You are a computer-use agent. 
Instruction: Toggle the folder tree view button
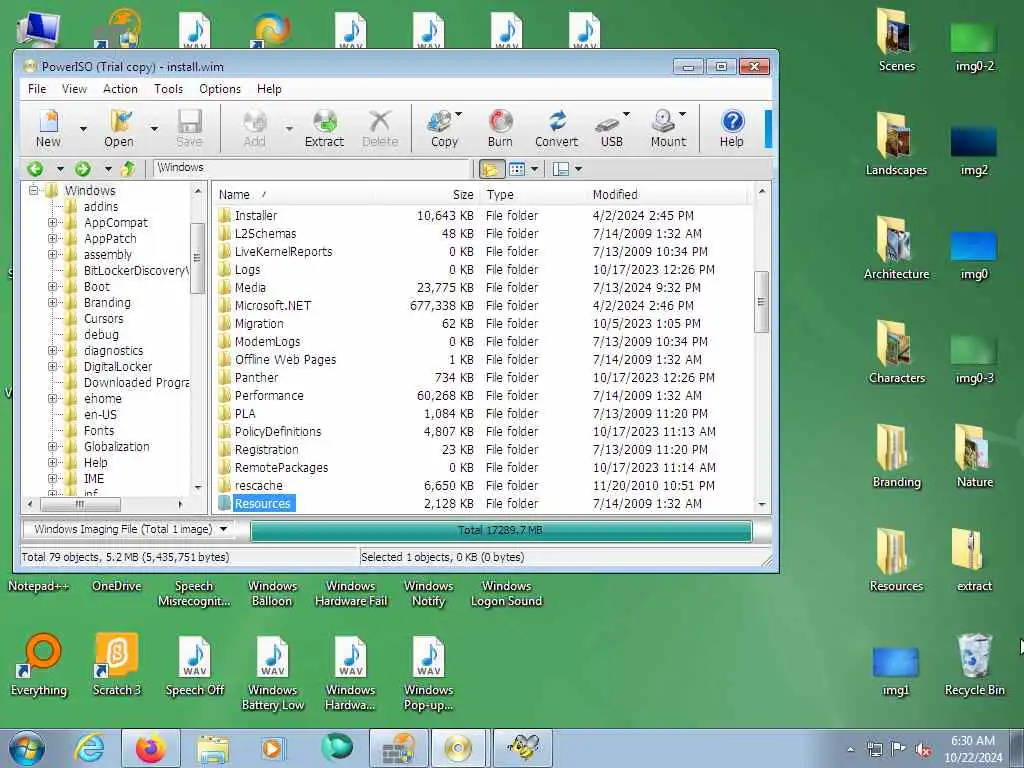pyautogui.click(x=490, y=169)
